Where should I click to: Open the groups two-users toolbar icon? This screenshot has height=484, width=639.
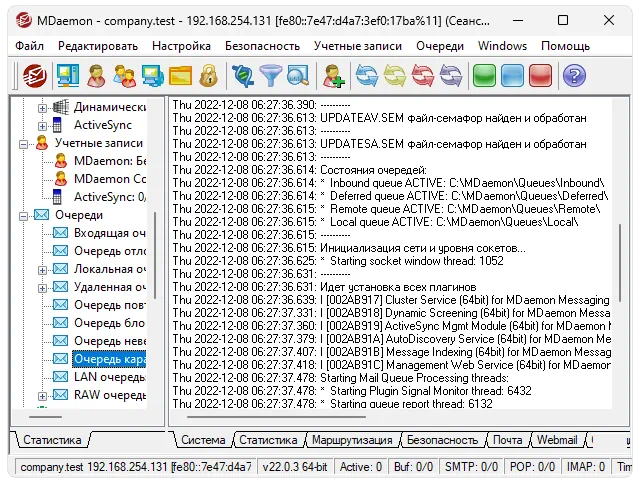(x=125, y=75)
